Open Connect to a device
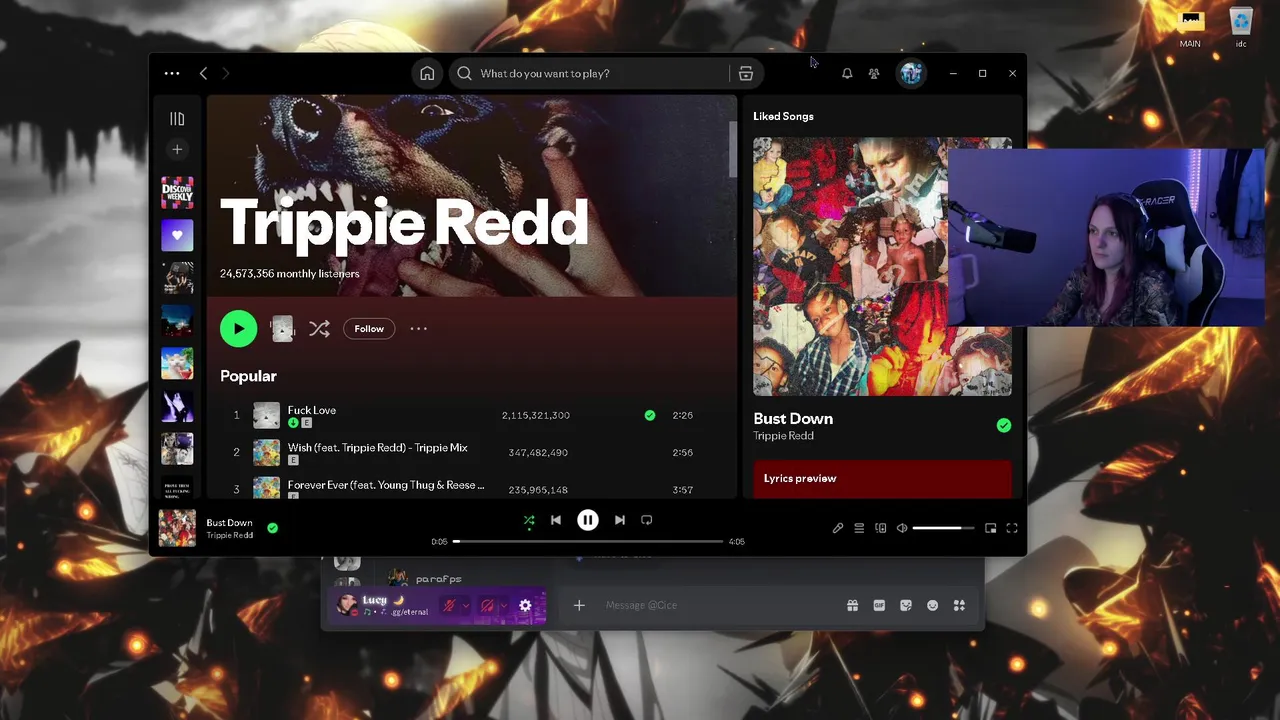The image size is (1280, 720). (881, 528)
